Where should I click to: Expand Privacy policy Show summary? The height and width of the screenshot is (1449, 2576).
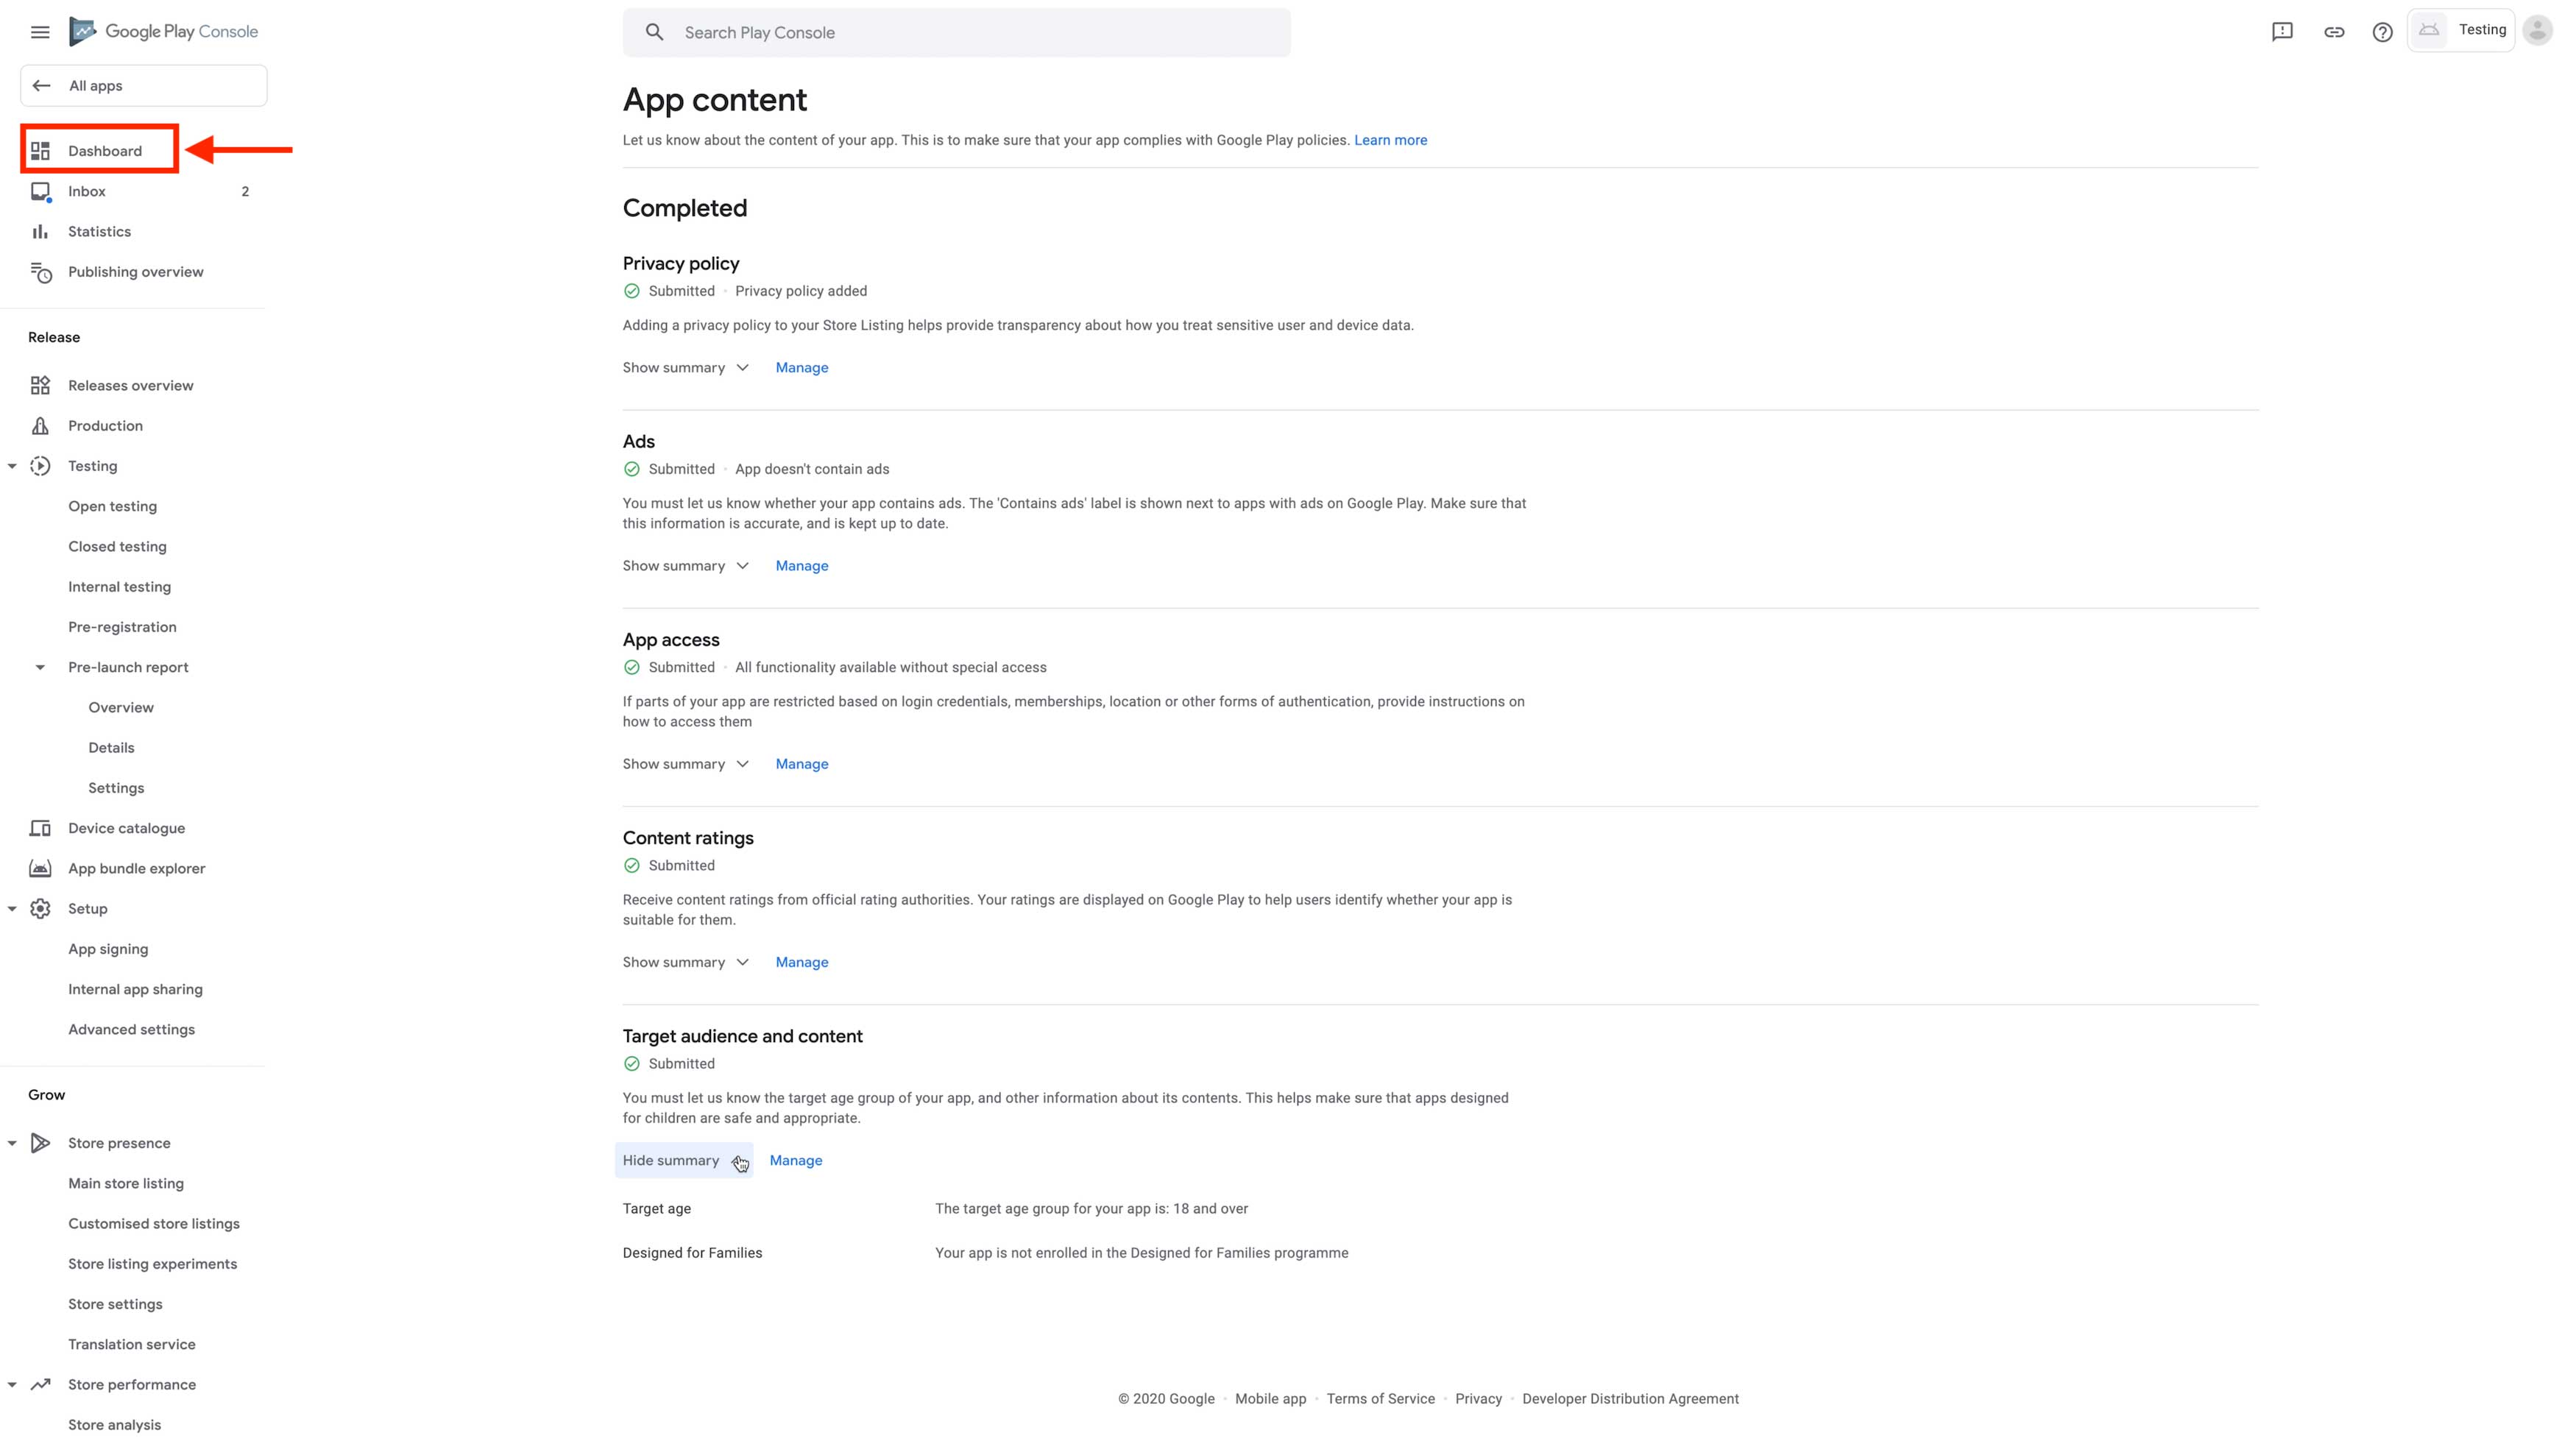685,368
